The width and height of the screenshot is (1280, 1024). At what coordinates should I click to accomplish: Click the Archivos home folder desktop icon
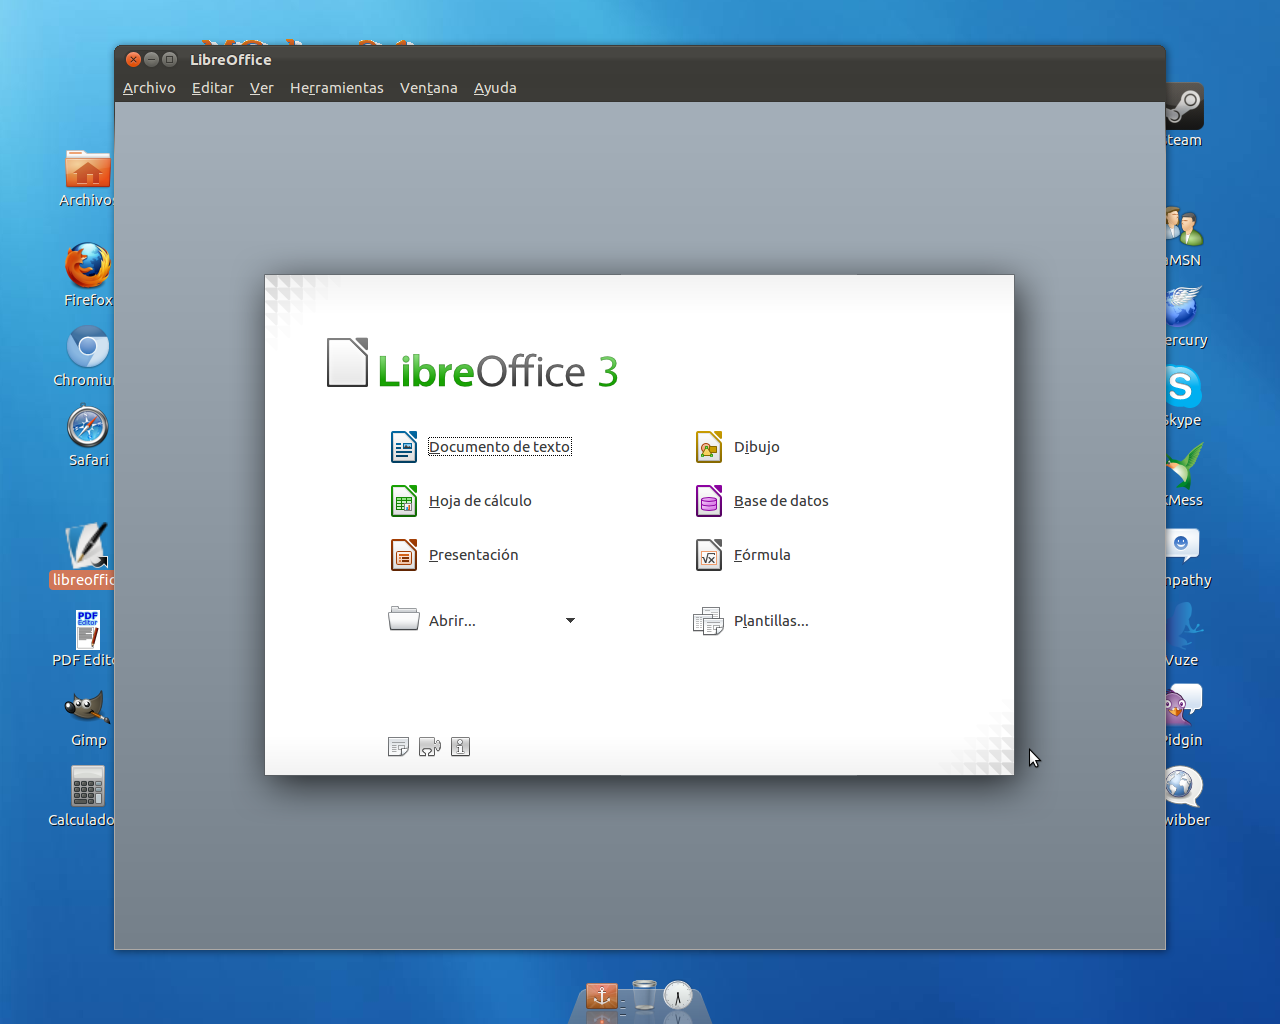[88, 170]
